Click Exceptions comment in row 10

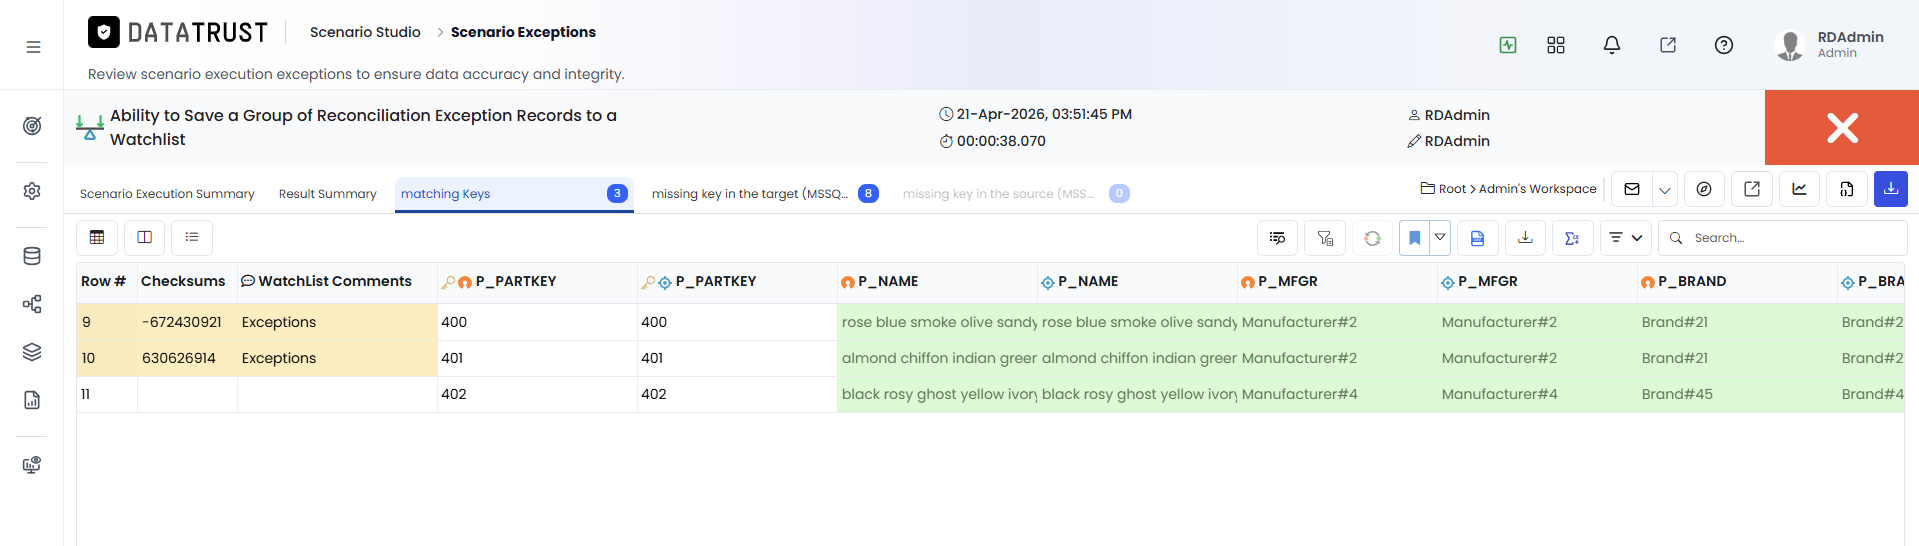[337, 358]
